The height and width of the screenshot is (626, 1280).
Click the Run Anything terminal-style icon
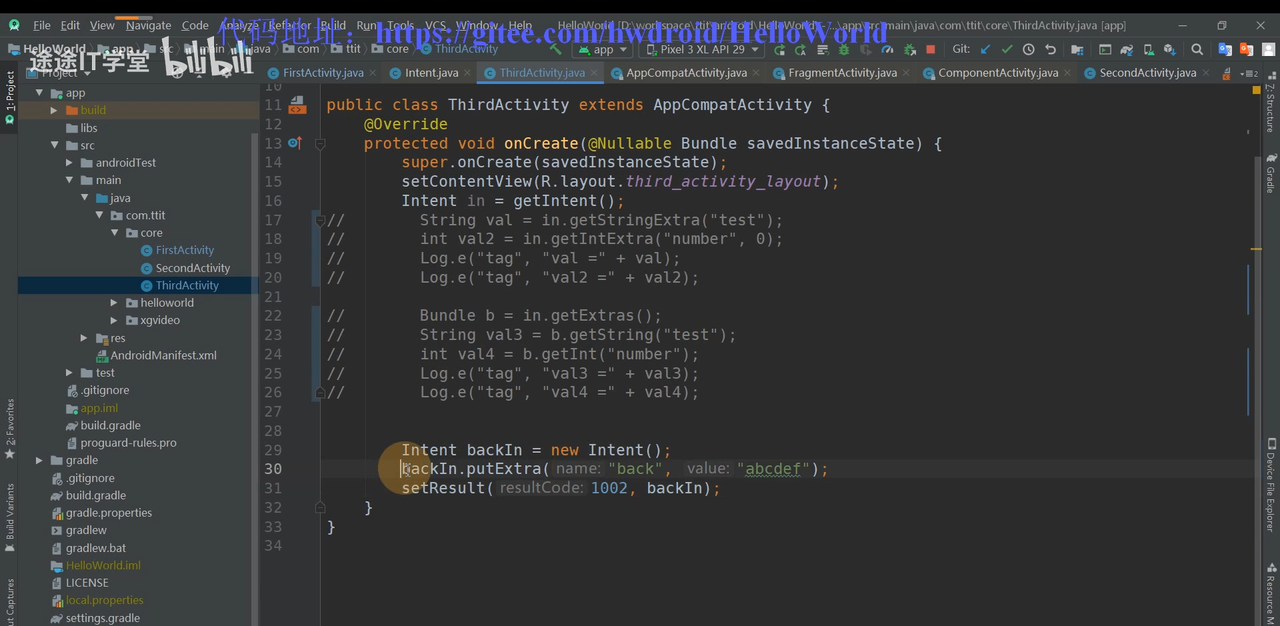[x=1105, y=49]
